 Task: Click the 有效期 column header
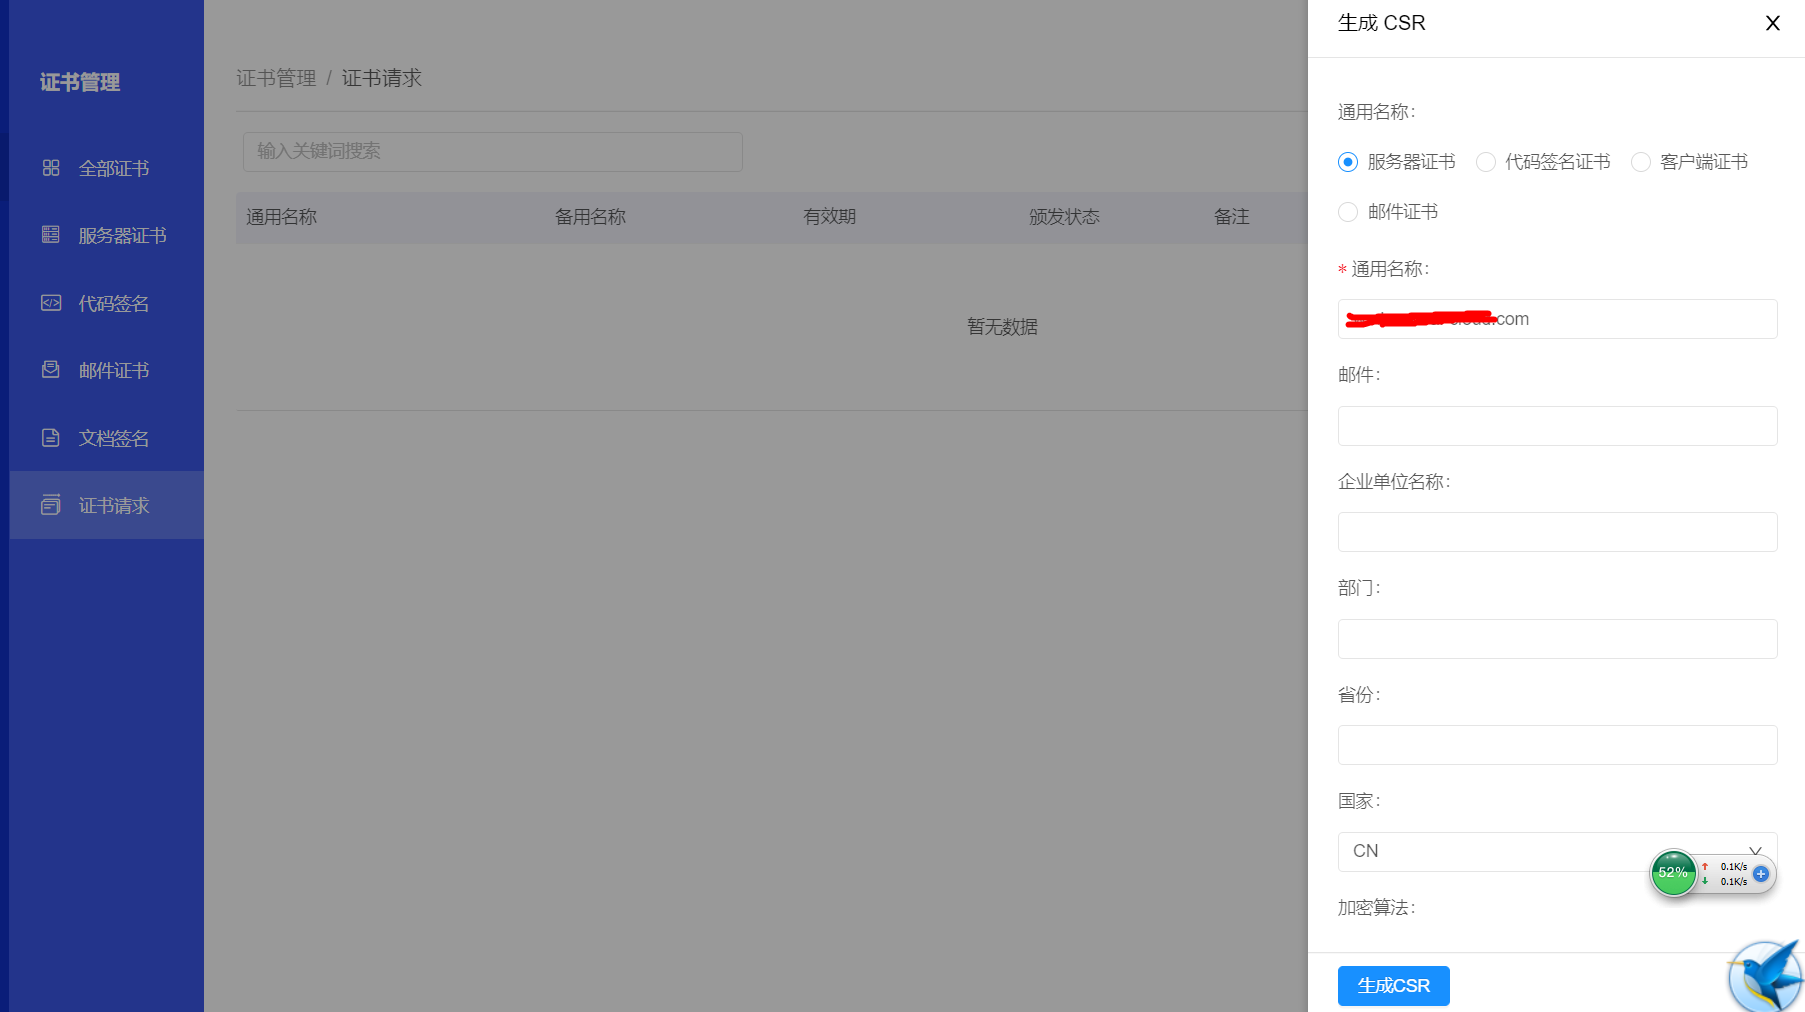coord(829,217)
